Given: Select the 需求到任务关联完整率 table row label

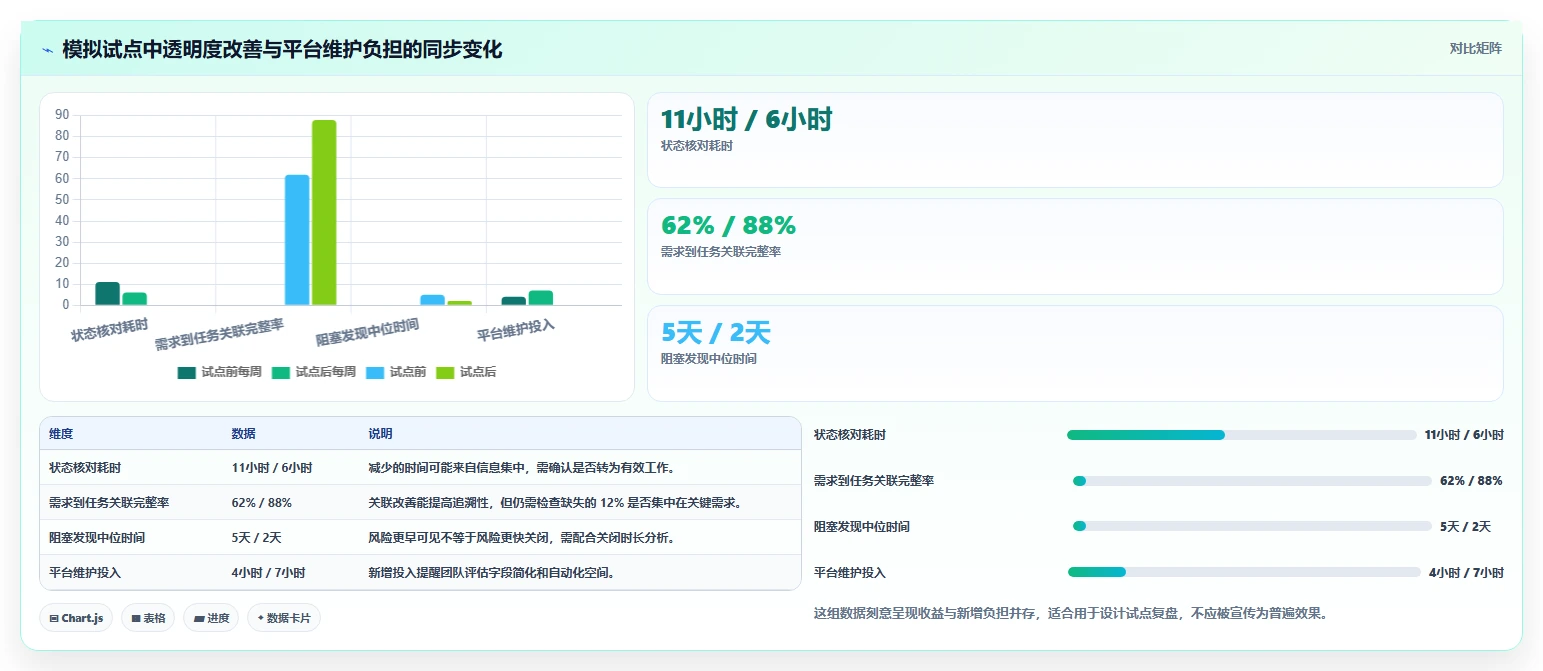Looking at the screenshot, I should tap(109, 502).
